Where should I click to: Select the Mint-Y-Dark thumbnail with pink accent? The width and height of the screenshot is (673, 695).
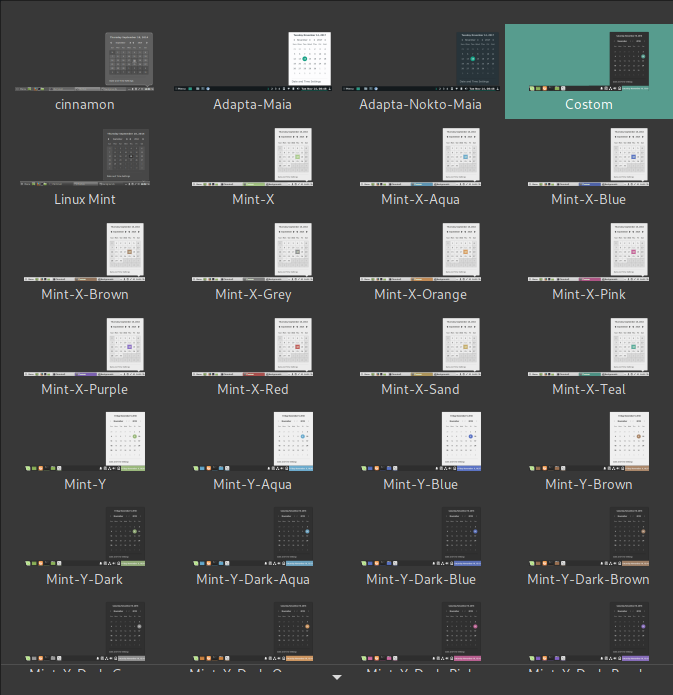[420, 632]
